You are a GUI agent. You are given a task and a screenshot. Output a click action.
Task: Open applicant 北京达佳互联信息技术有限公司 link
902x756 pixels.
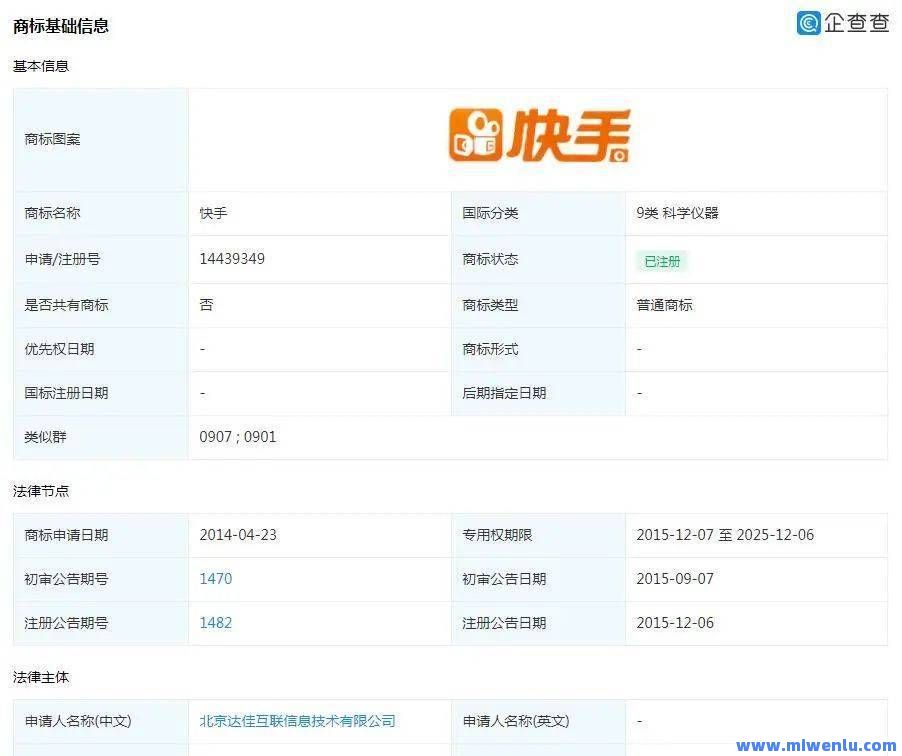pos(298,721)
